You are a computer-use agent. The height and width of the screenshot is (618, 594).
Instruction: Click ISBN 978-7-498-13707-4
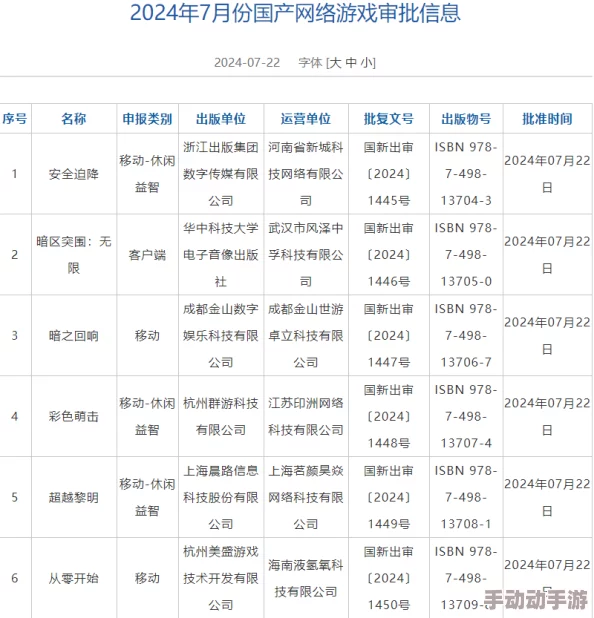tap(466, 417)
